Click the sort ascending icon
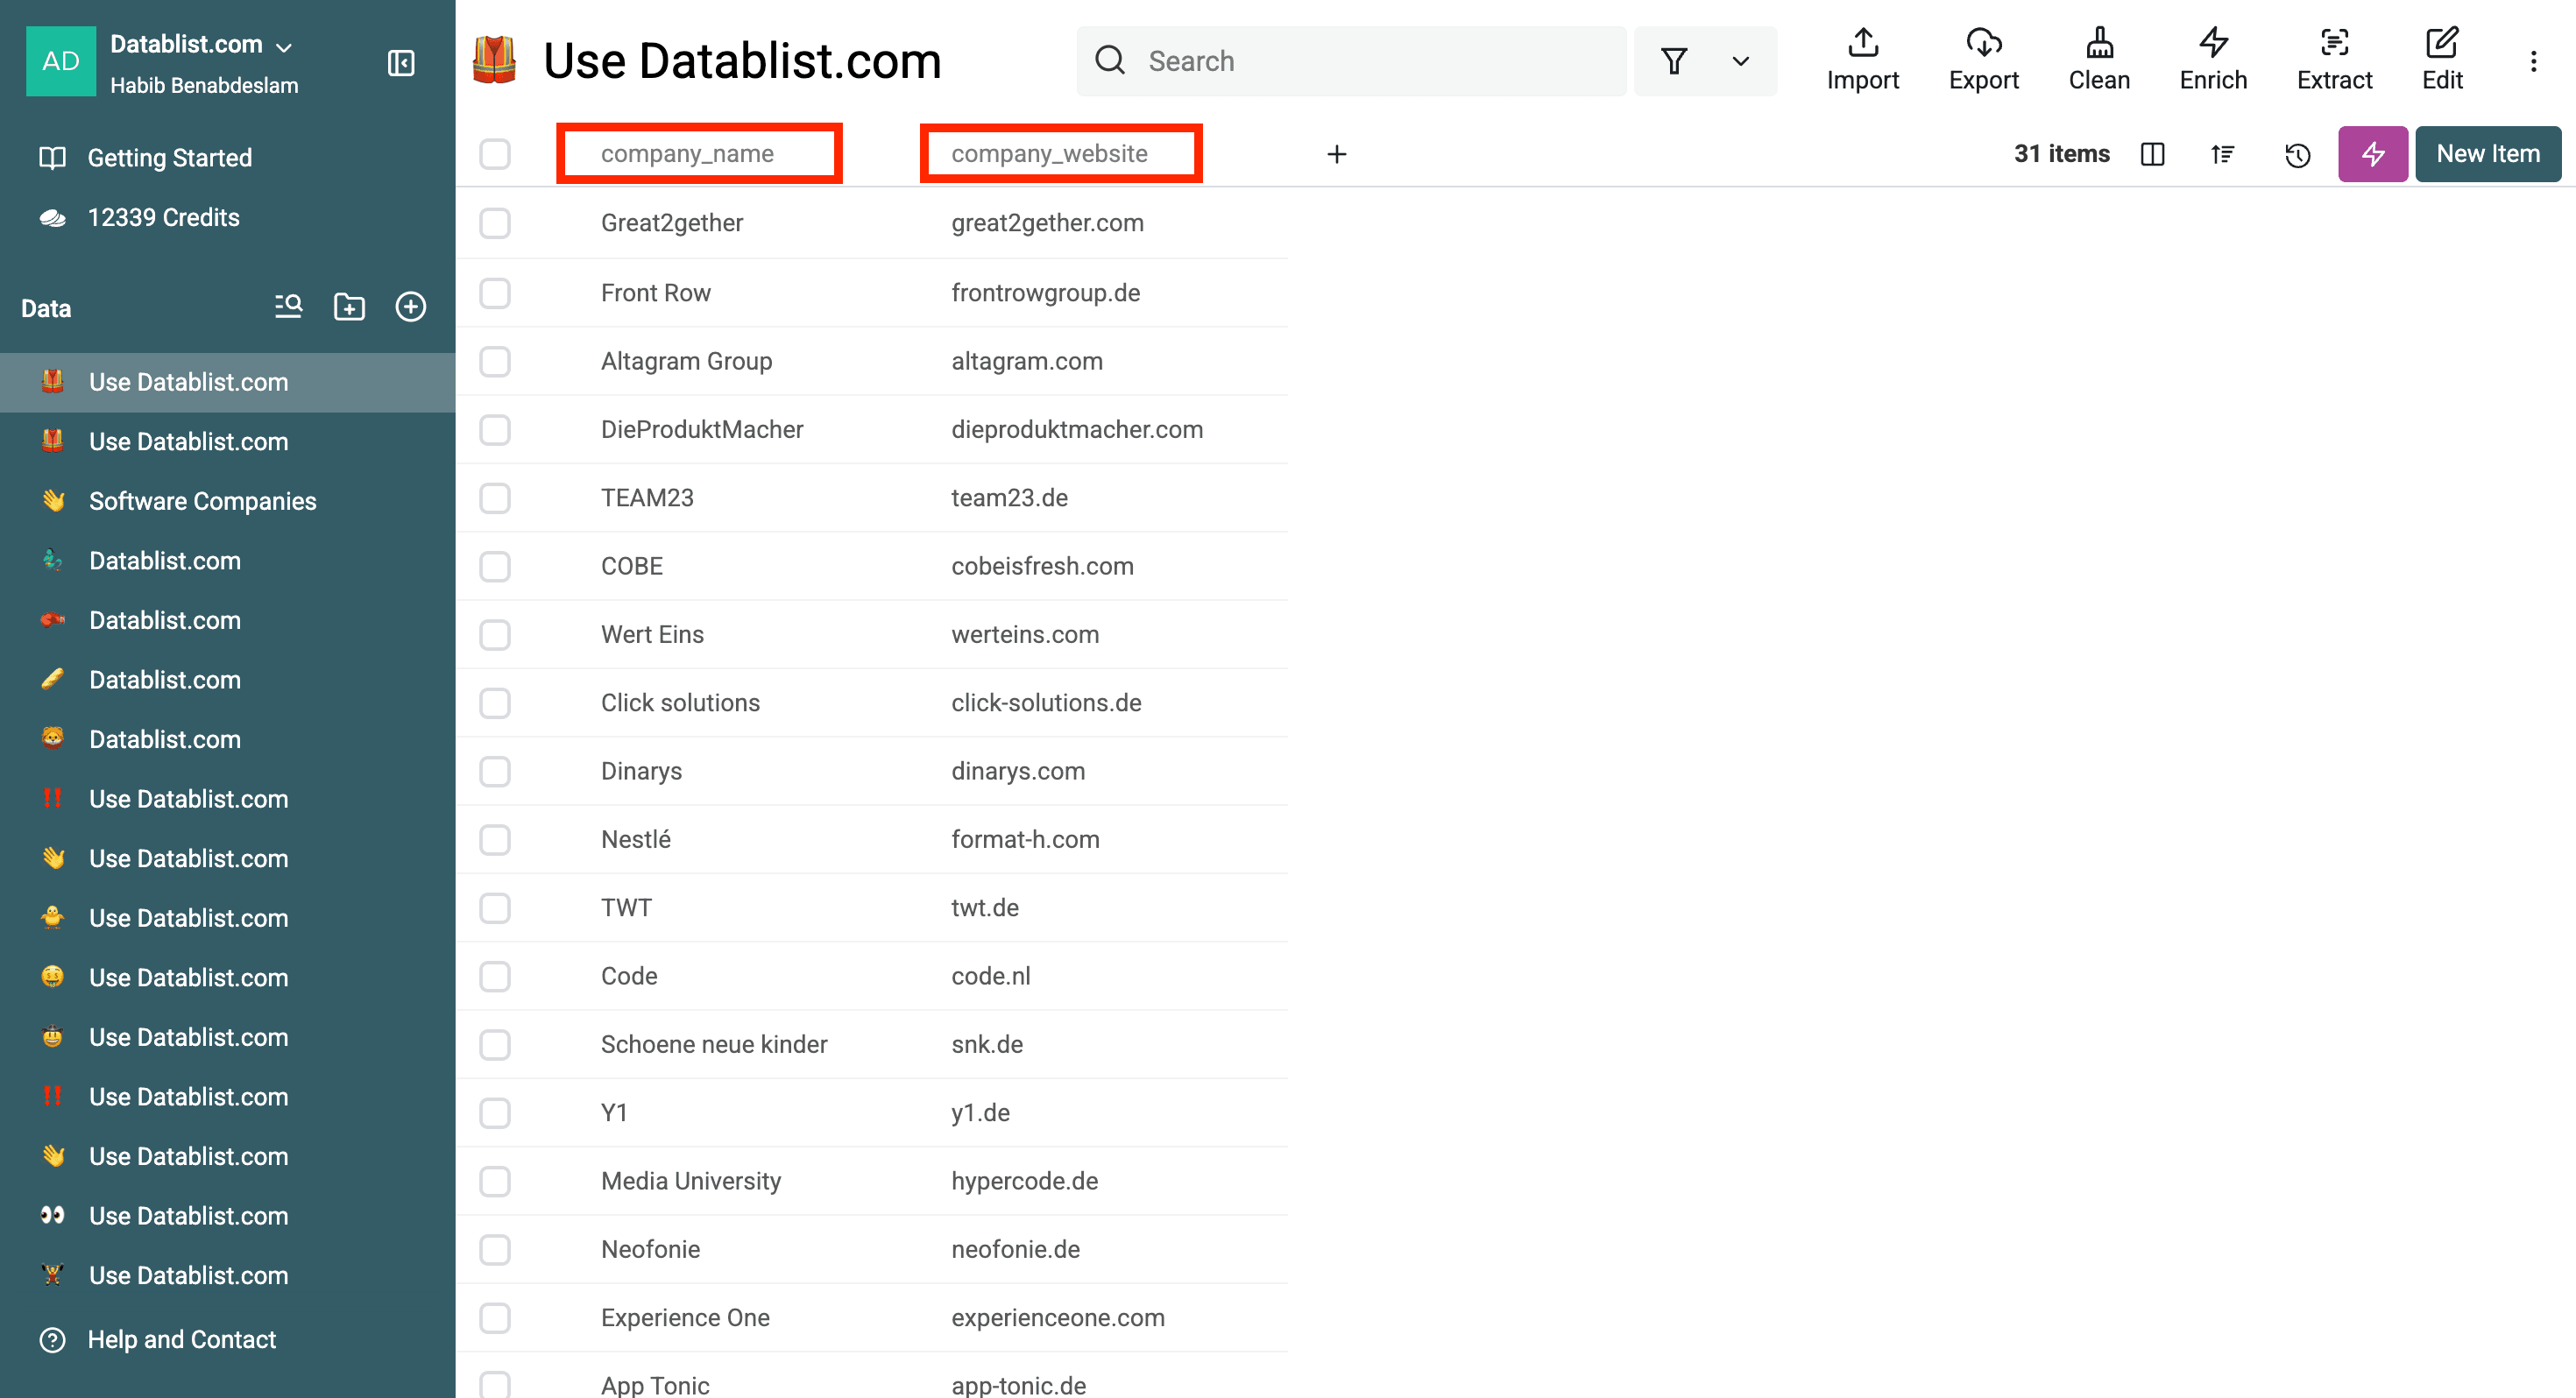The width and height of the screenshot is (2576, 1398). click(x=2222, y=154)
